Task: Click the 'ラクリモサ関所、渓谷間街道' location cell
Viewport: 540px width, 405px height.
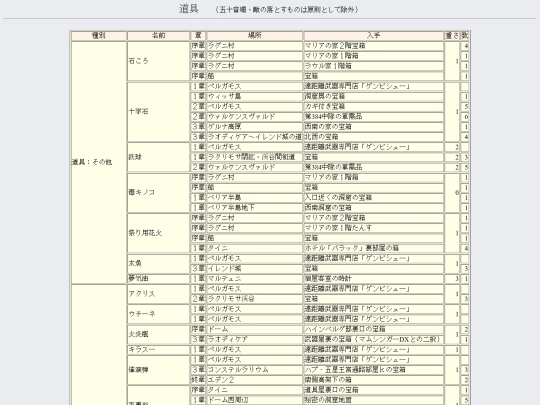Action: coord(255,157)
